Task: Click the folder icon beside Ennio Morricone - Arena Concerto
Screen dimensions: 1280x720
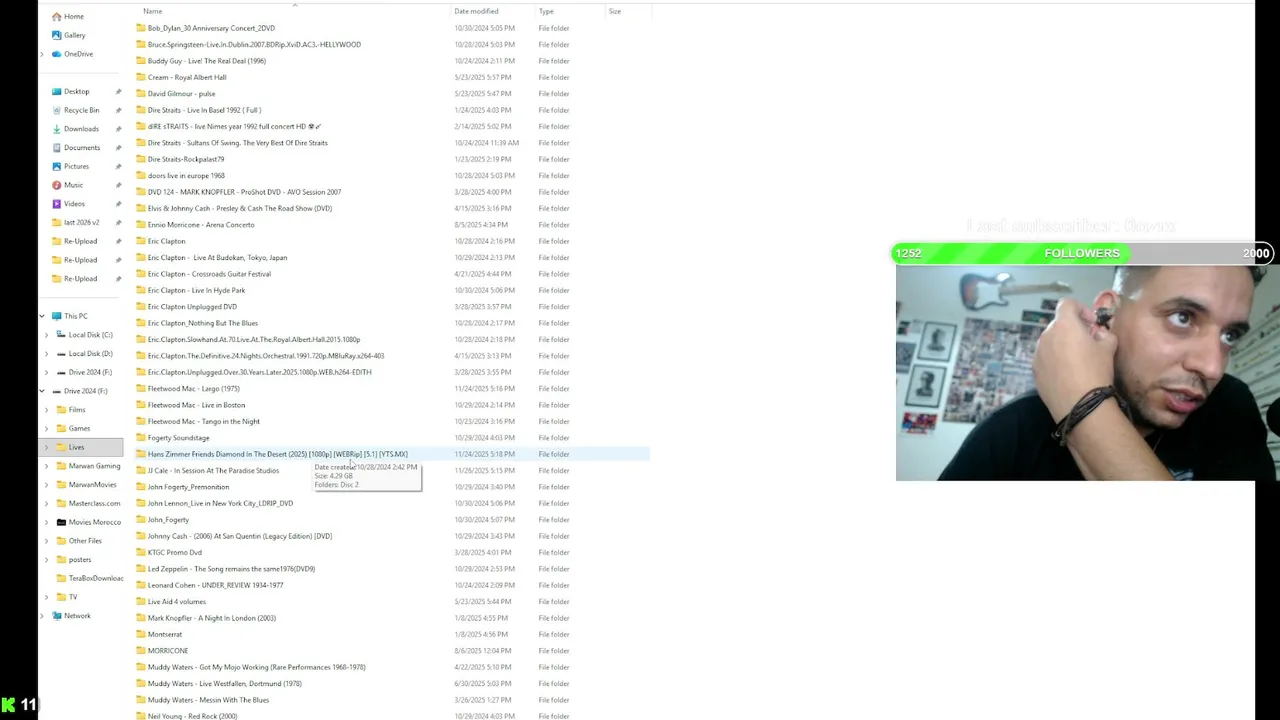Action: pos(141,225)
